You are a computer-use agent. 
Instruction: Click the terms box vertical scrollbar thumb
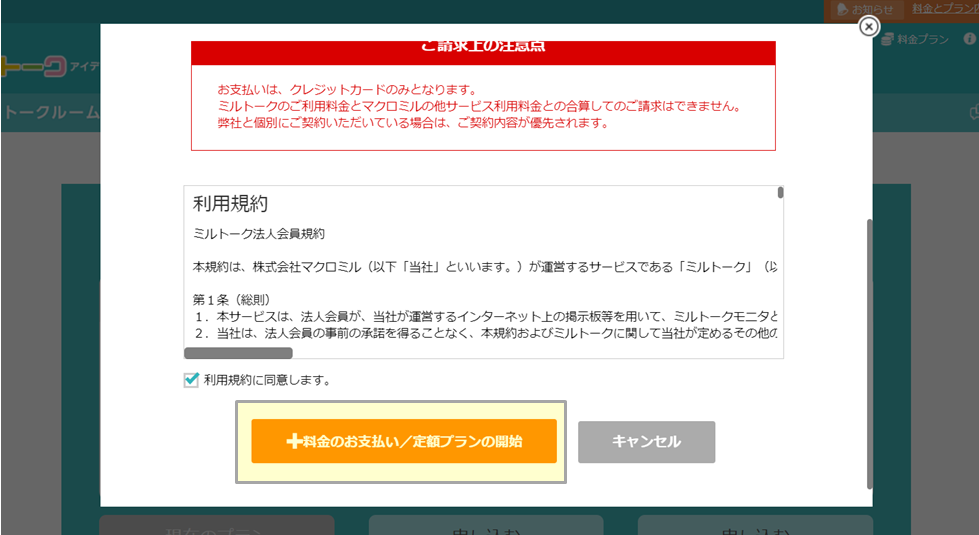(780, 193)
